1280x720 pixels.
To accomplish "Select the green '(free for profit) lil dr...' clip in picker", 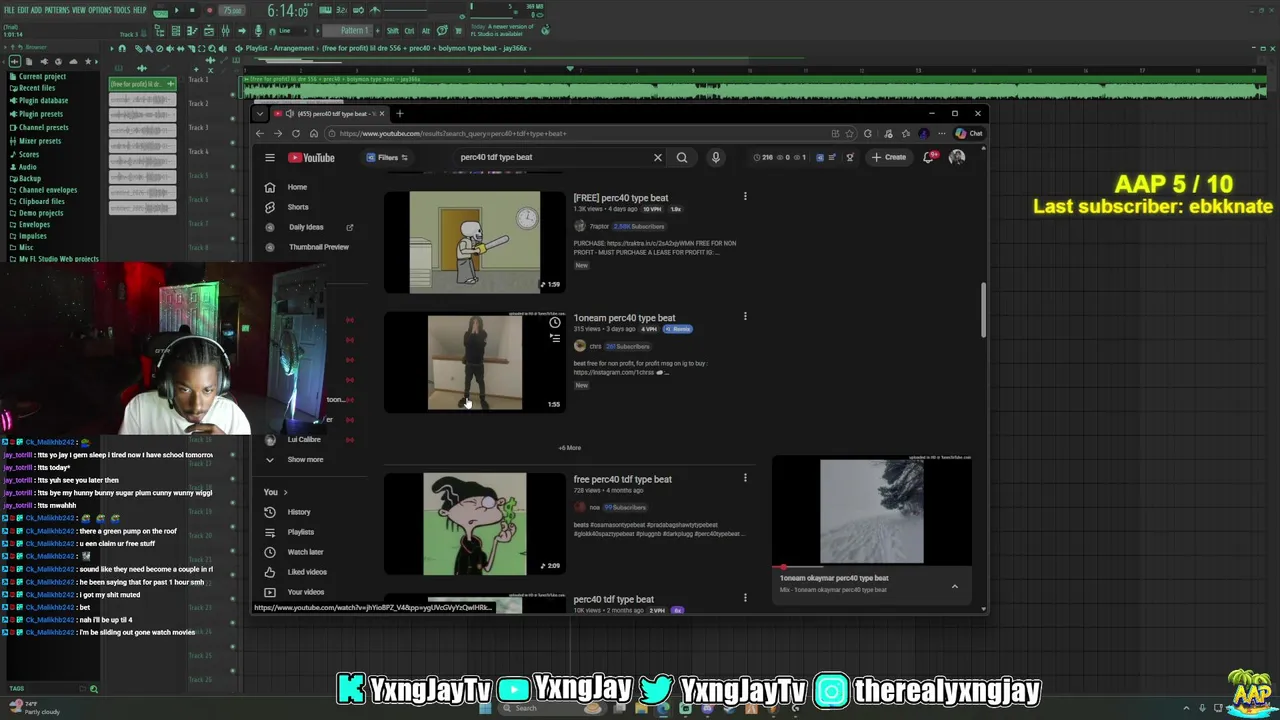I will point(142,84).
